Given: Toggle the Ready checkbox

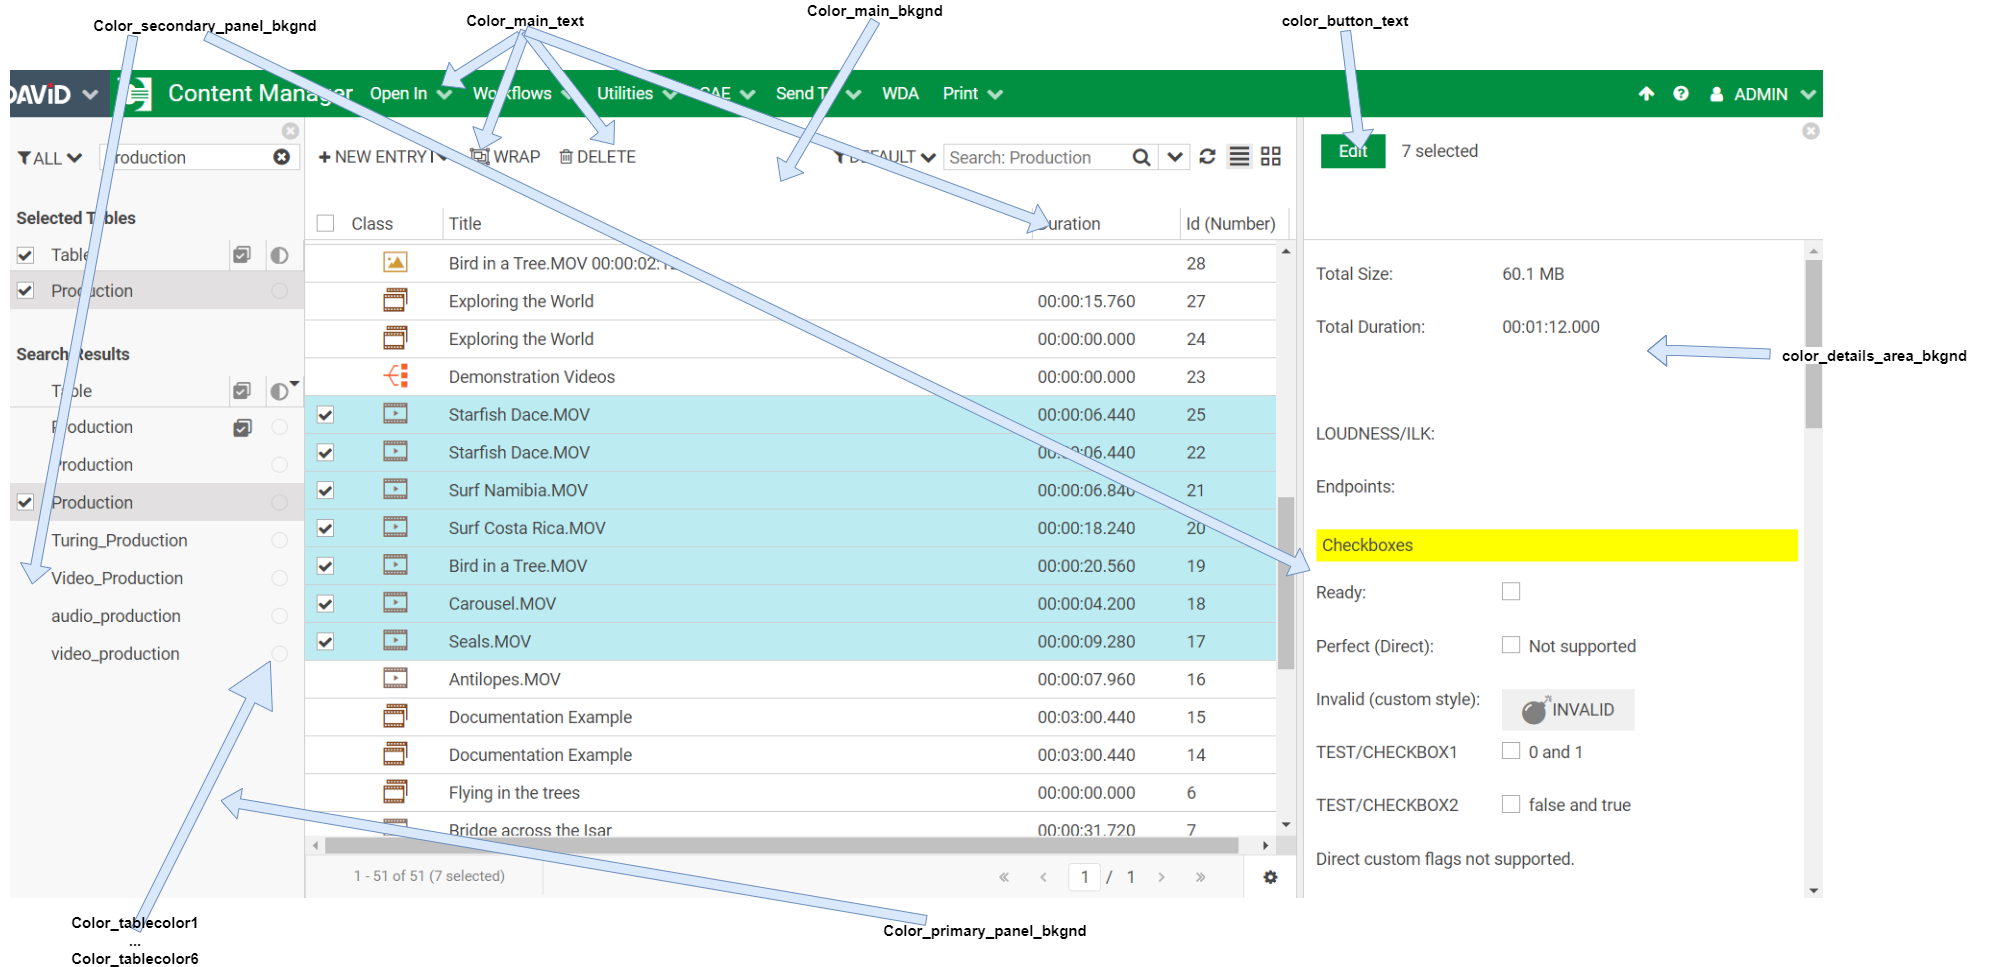Looking at the screenshot, I should (1511, 592).
